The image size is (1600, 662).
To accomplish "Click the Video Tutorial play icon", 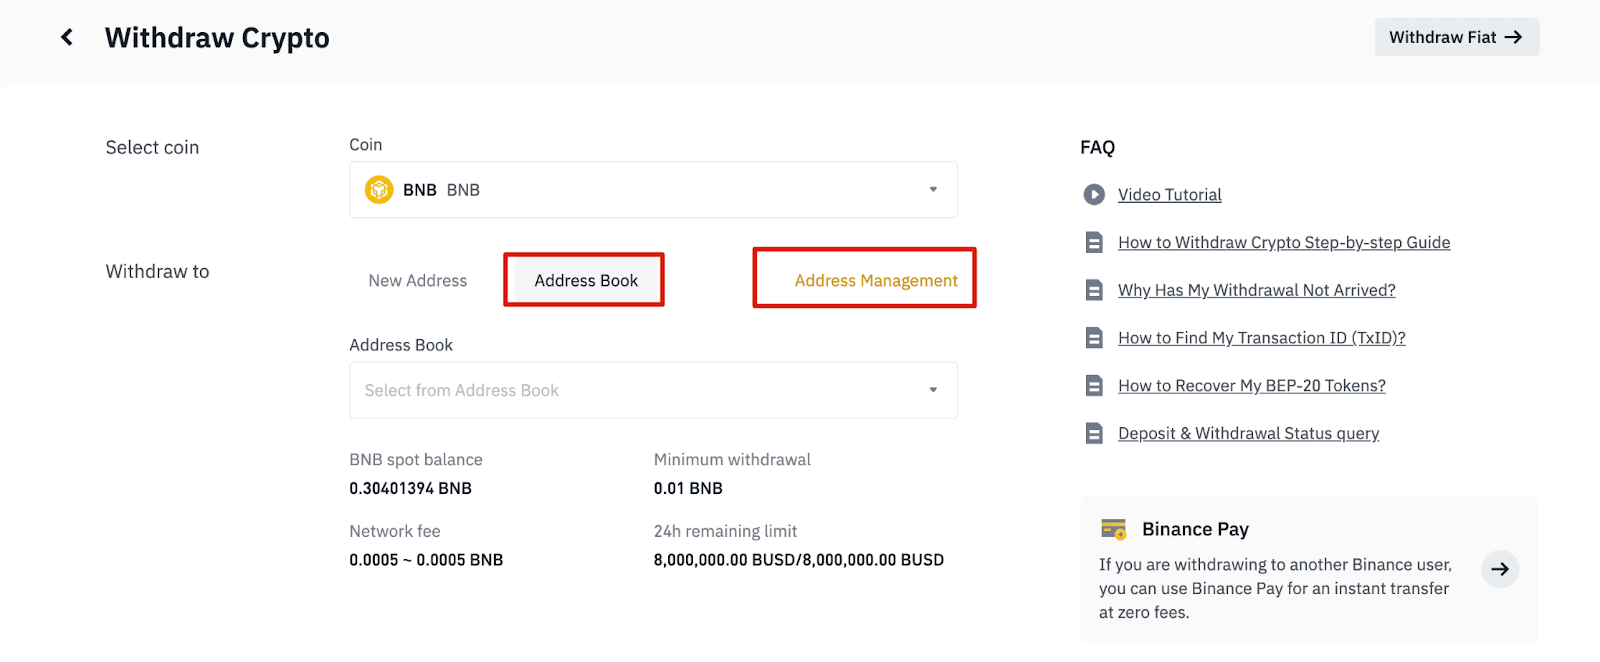I will 1094,195.
